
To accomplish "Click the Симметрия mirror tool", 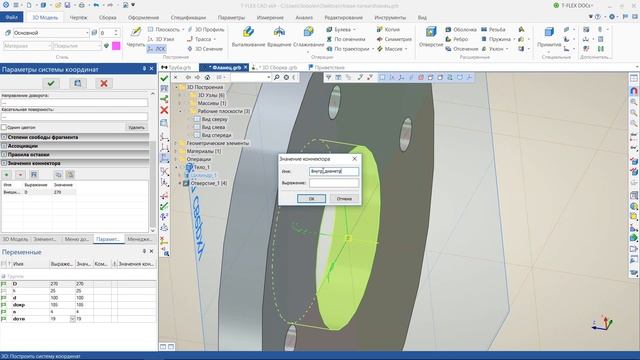I will [x=394, y=39].
